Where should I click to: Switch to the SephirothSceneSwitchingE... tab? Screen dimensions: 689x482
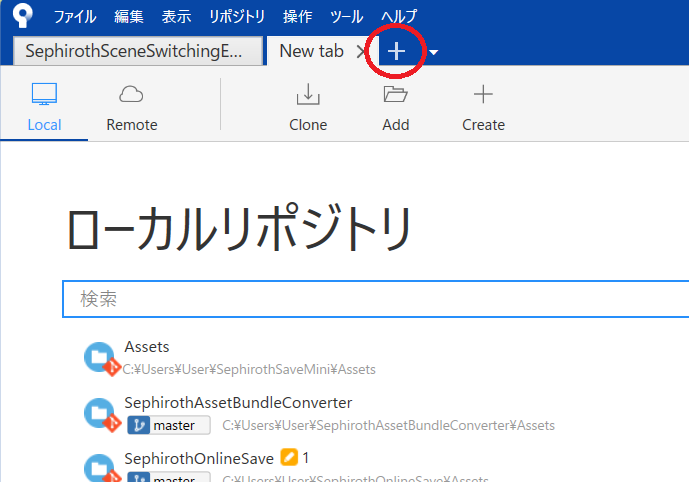[x=138, y=51]
